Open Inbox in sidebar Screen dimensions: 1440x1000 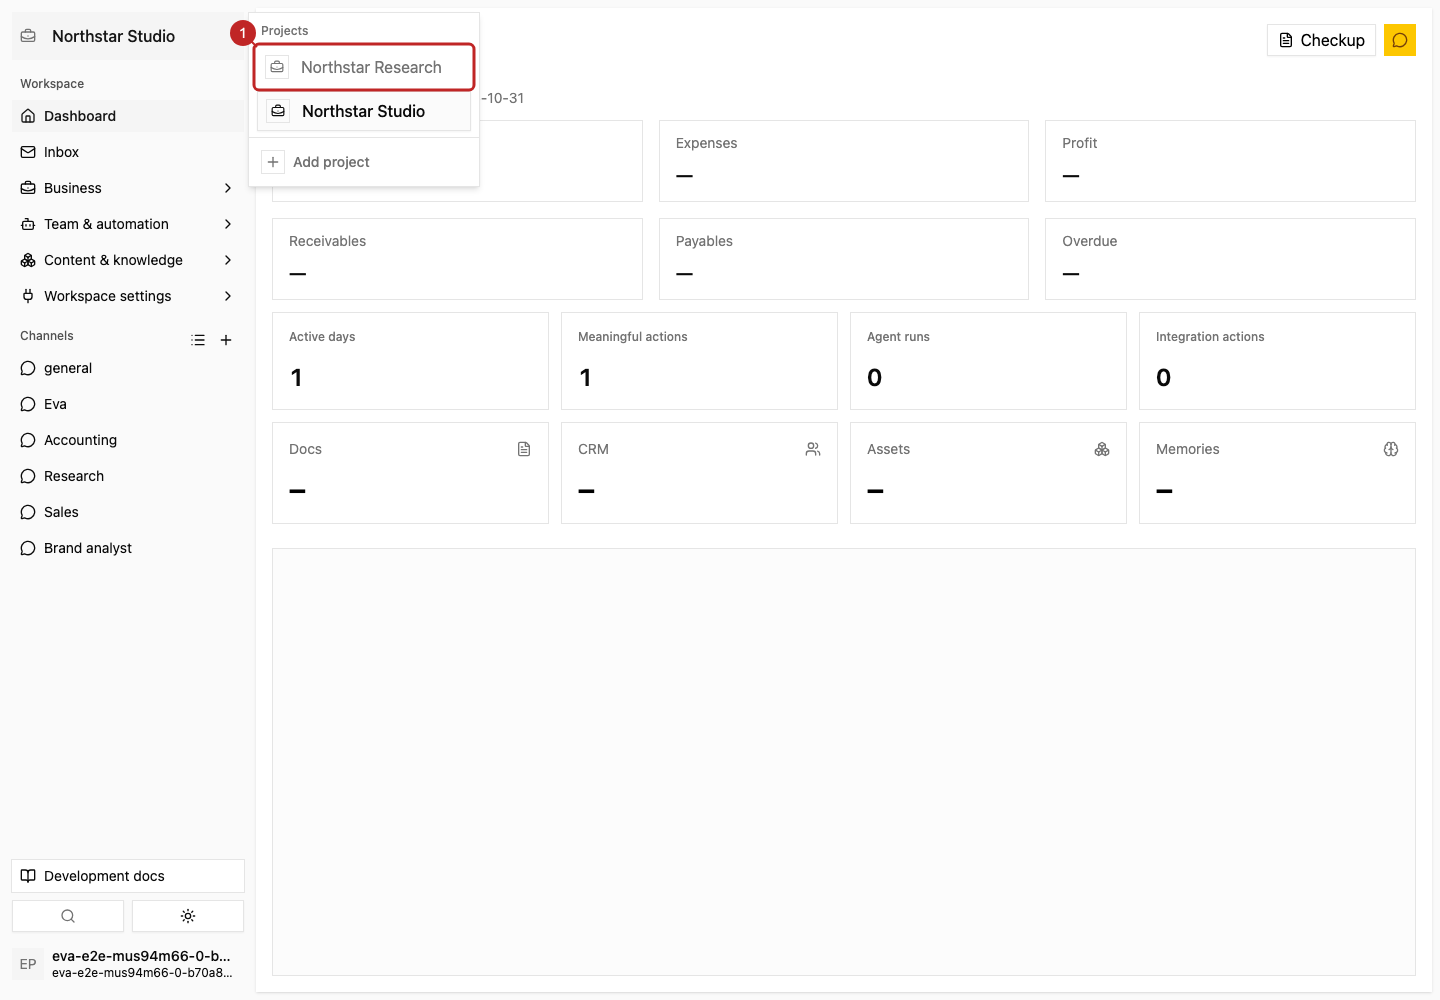point(128,152)
